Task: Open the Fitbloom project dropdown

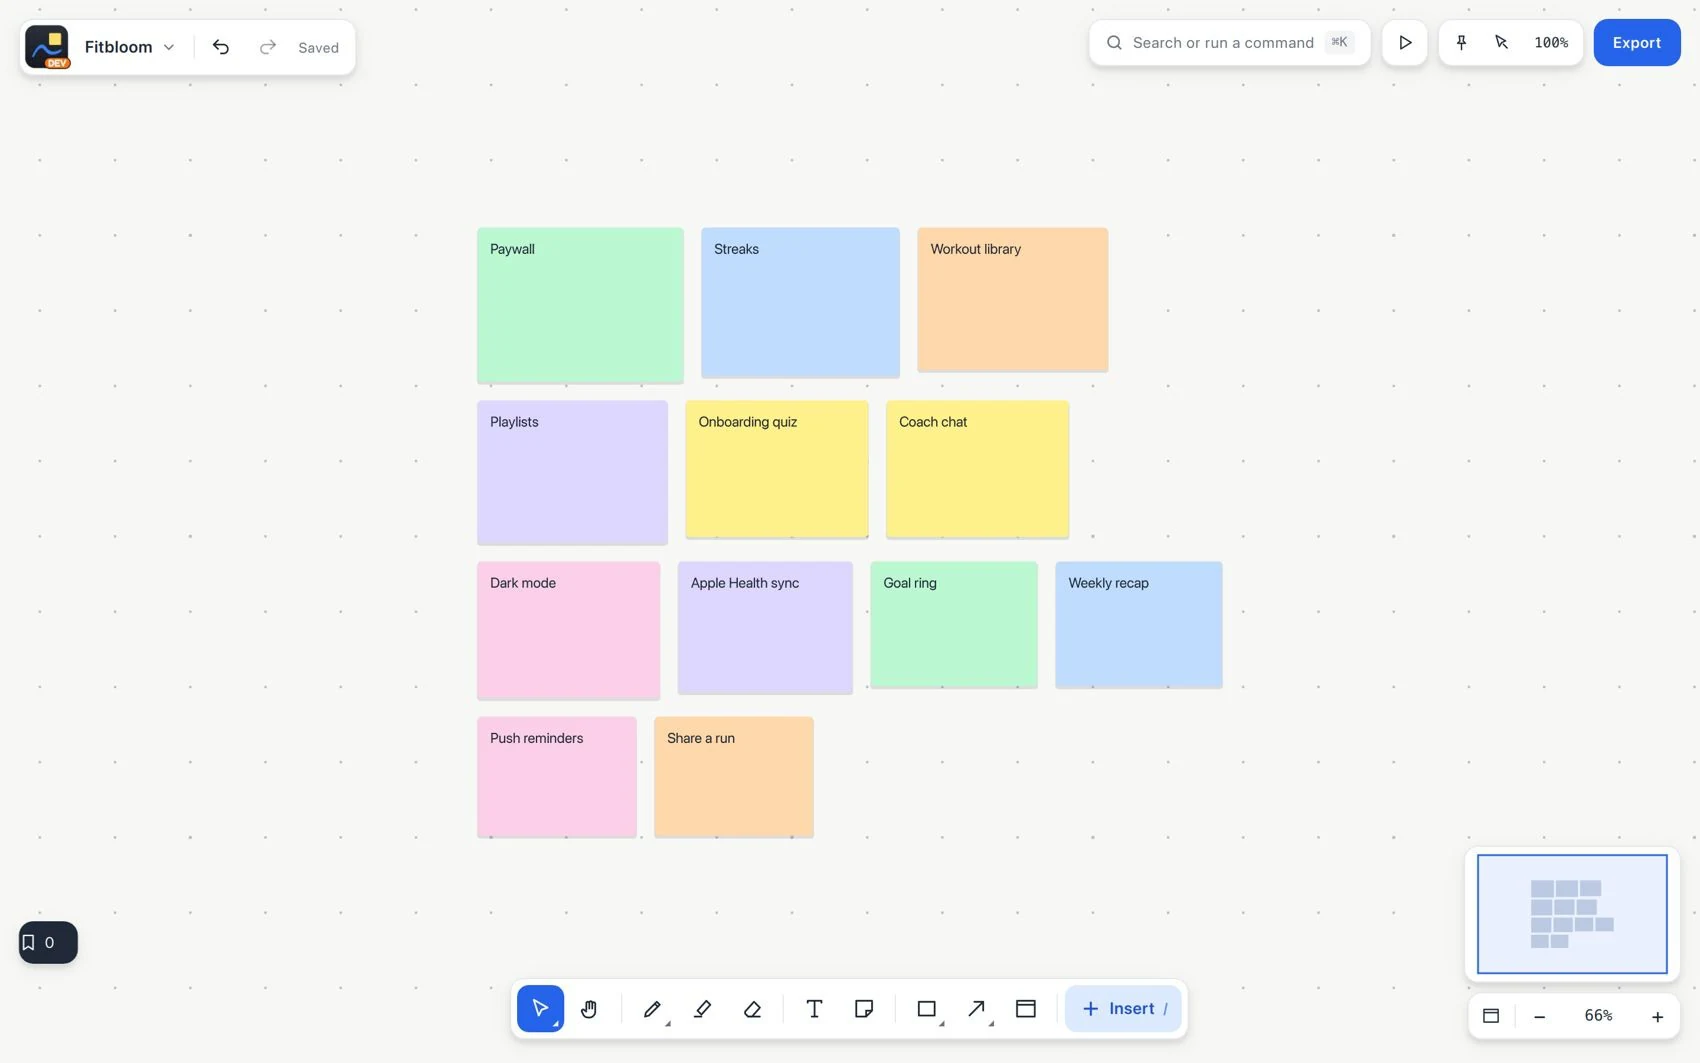Action: coord(130,47)
